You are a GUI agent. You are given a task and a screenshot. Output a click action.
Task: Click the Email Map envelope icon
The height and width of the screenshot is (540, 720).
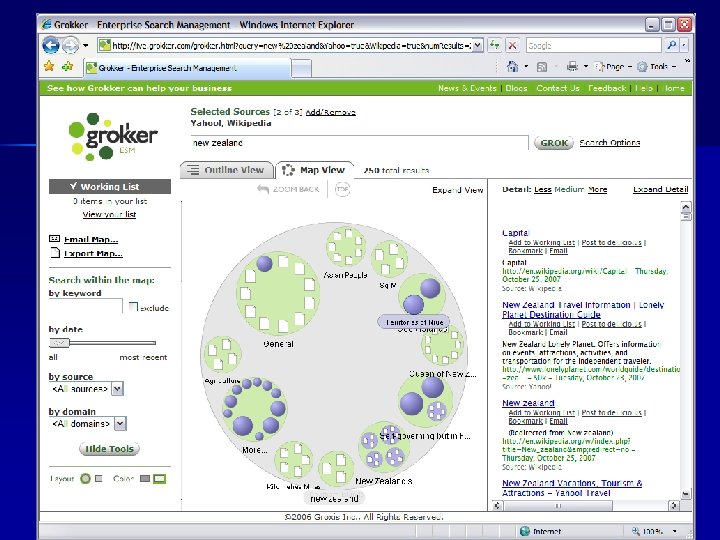(54, 239)
